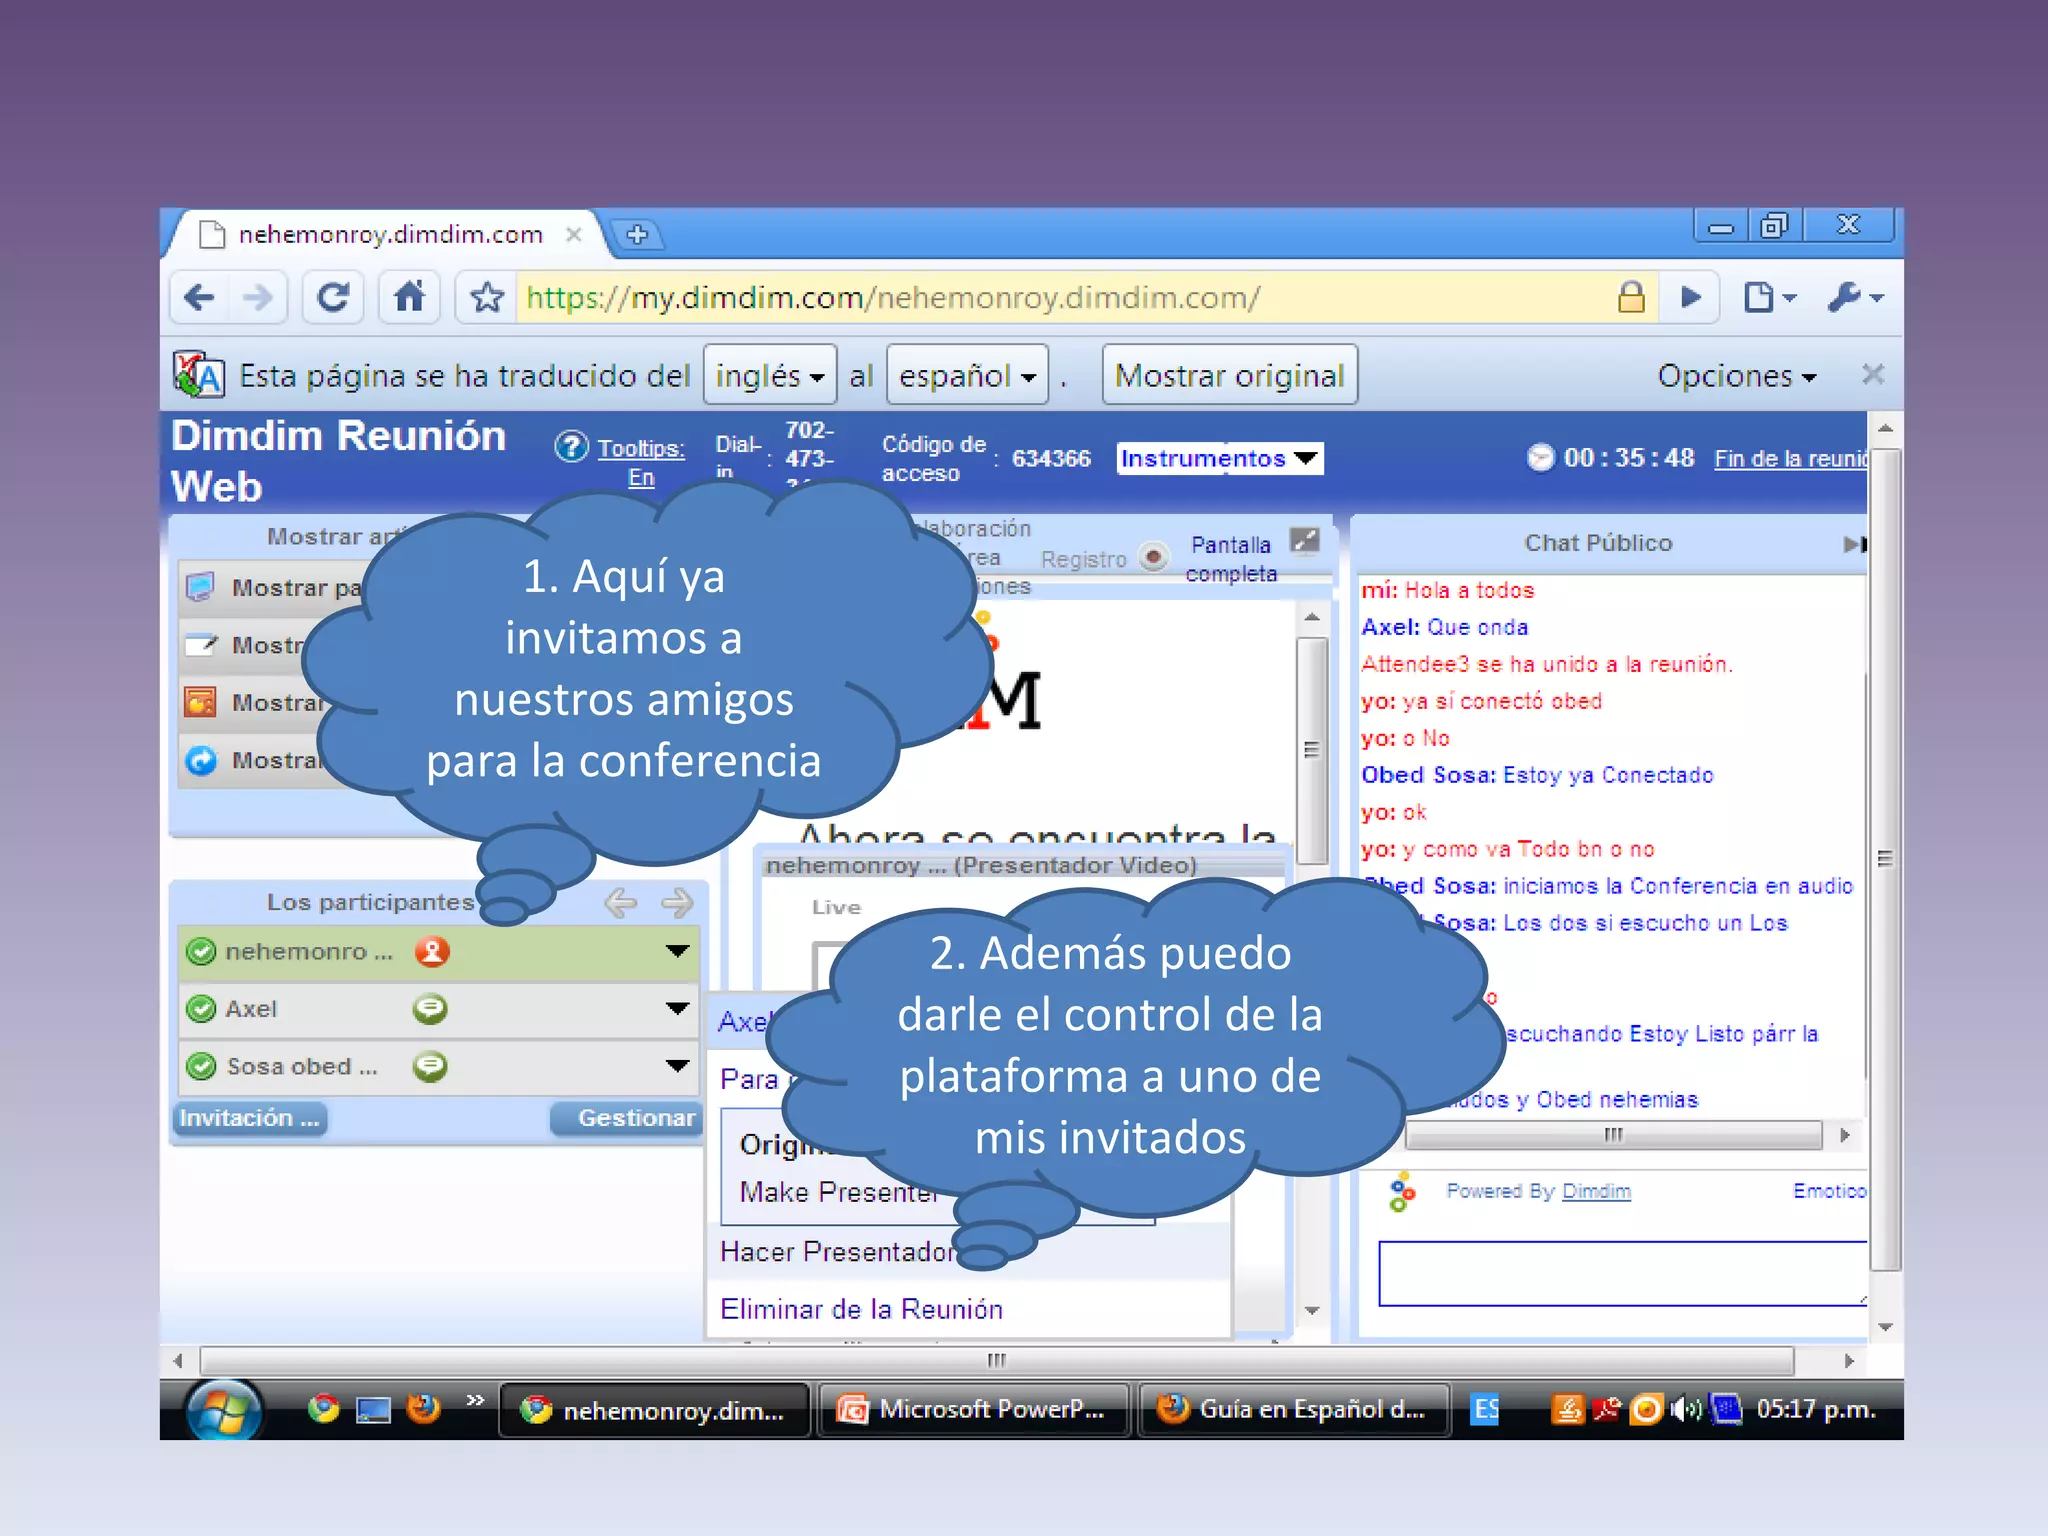Toggle the green check next to Sosa obed
The width and height of the screenshot is (2048, 1536).
tap(202, 1067)
